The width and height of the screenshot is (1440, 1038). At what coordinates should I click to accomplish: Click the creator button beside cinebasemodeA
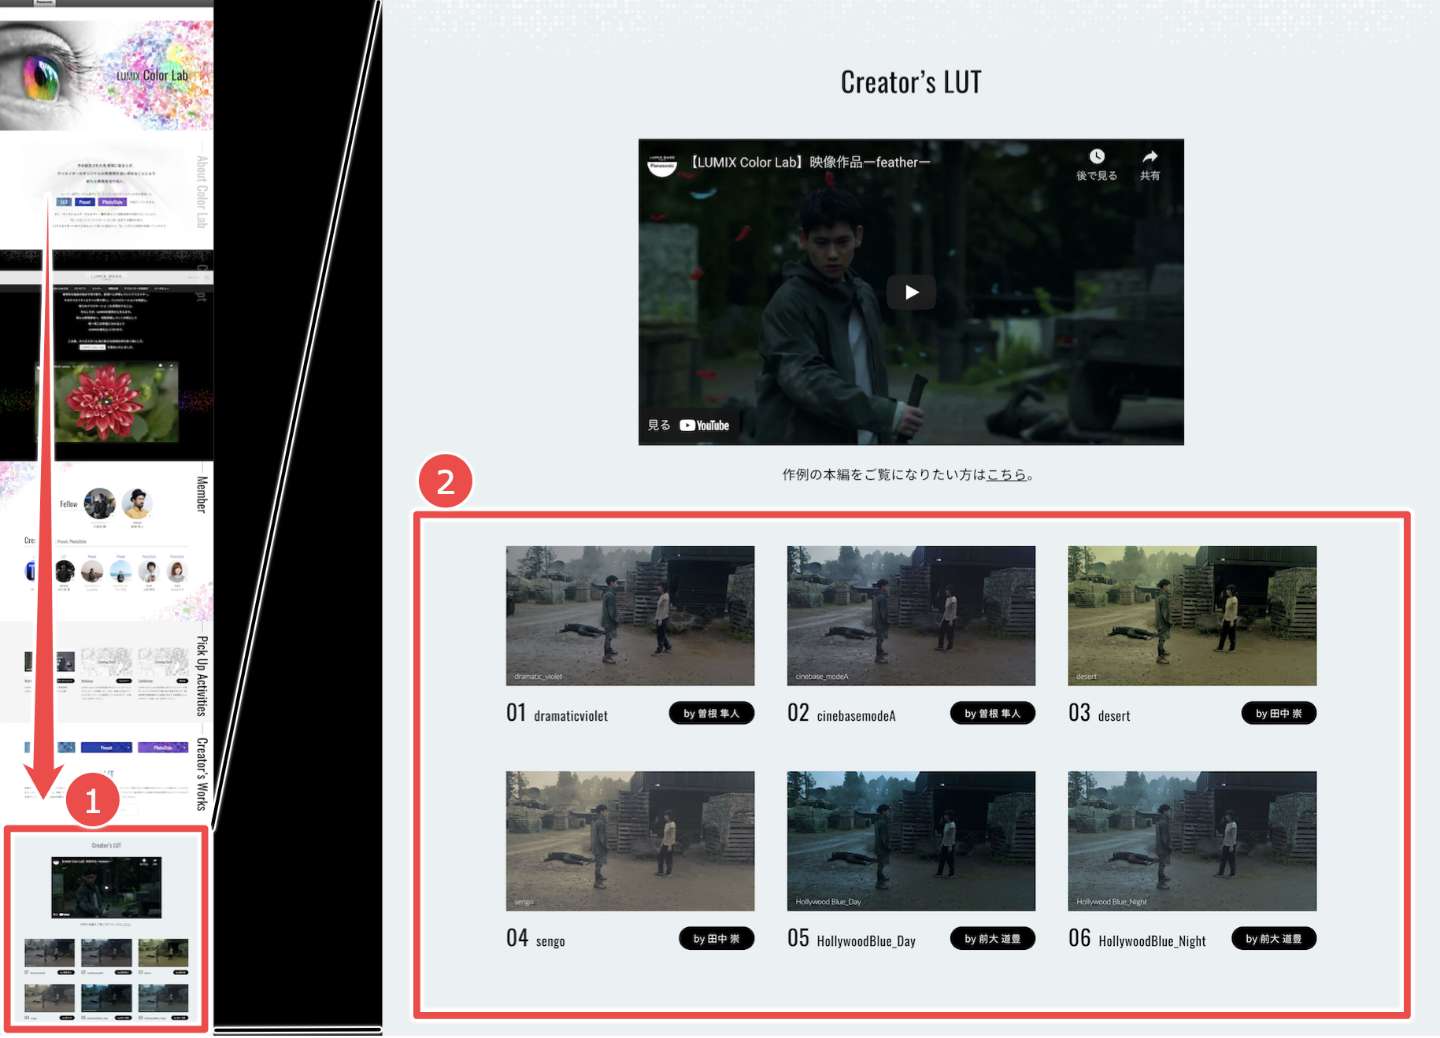[x=993, y=713]
